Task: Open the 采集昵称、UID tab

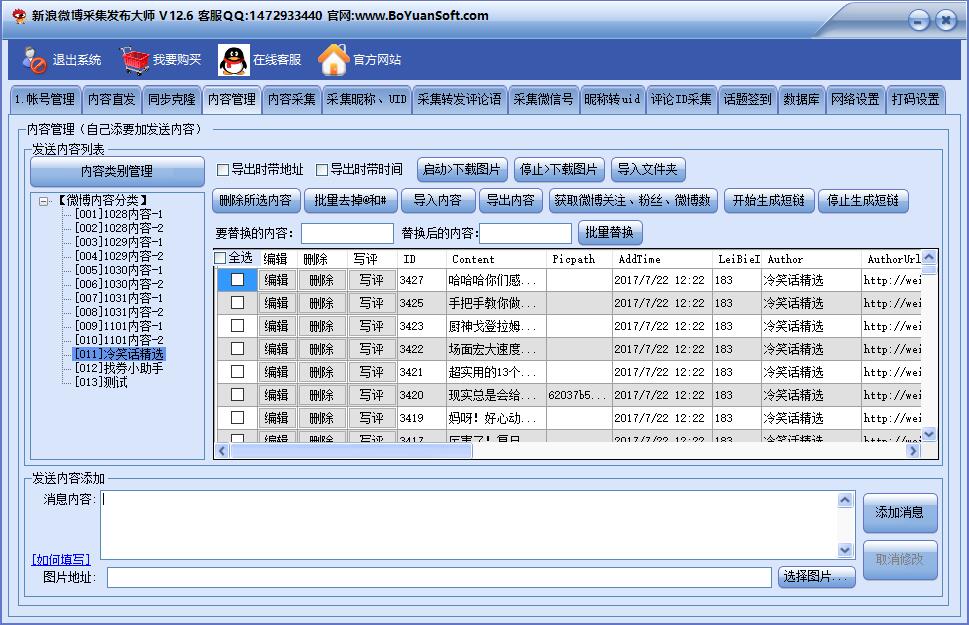Action: pyautogui.click(x=366, y=100)
